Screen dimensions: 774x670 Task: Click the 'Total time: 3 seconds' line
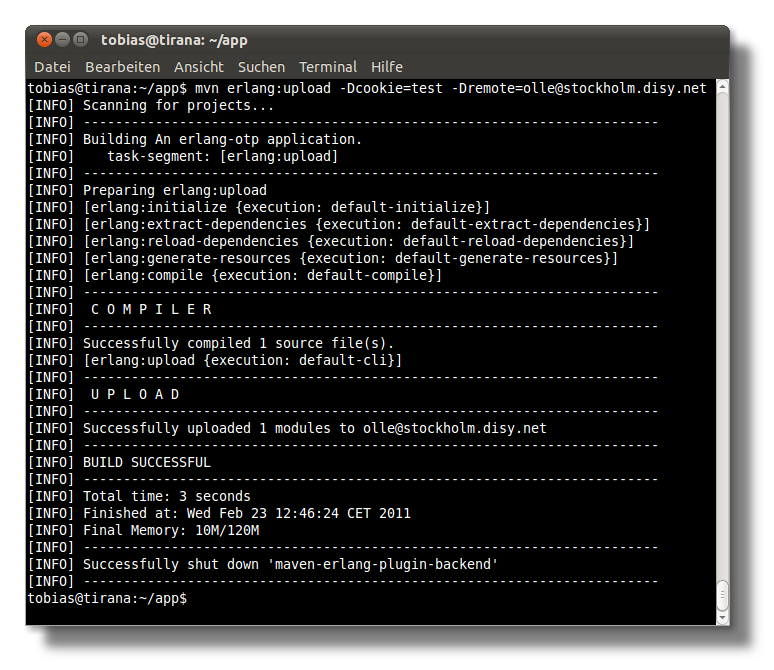pyautogui.click(x=167, y=496)
